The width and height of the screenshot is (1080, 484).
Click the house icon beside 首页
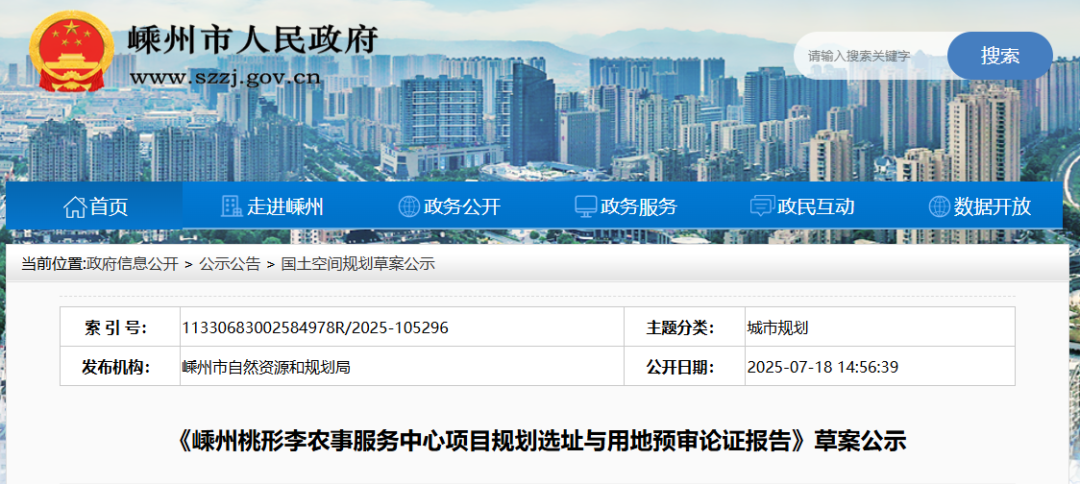[74, 207]
